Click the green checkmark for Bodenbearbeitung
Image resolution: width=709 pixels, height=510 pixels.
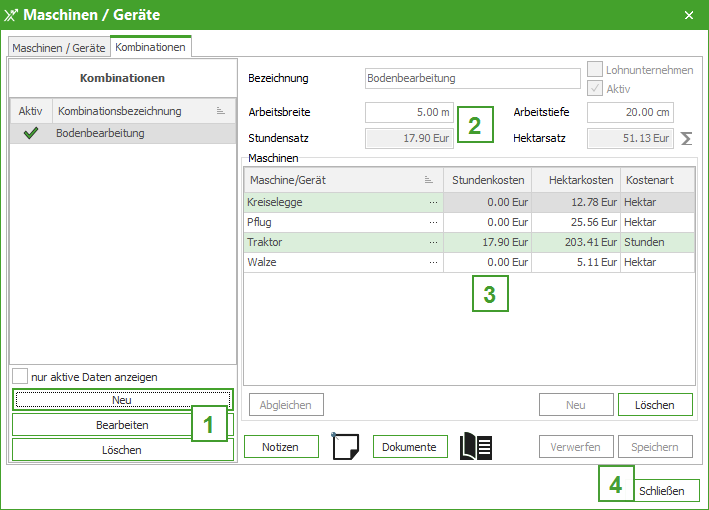point(30,133)
